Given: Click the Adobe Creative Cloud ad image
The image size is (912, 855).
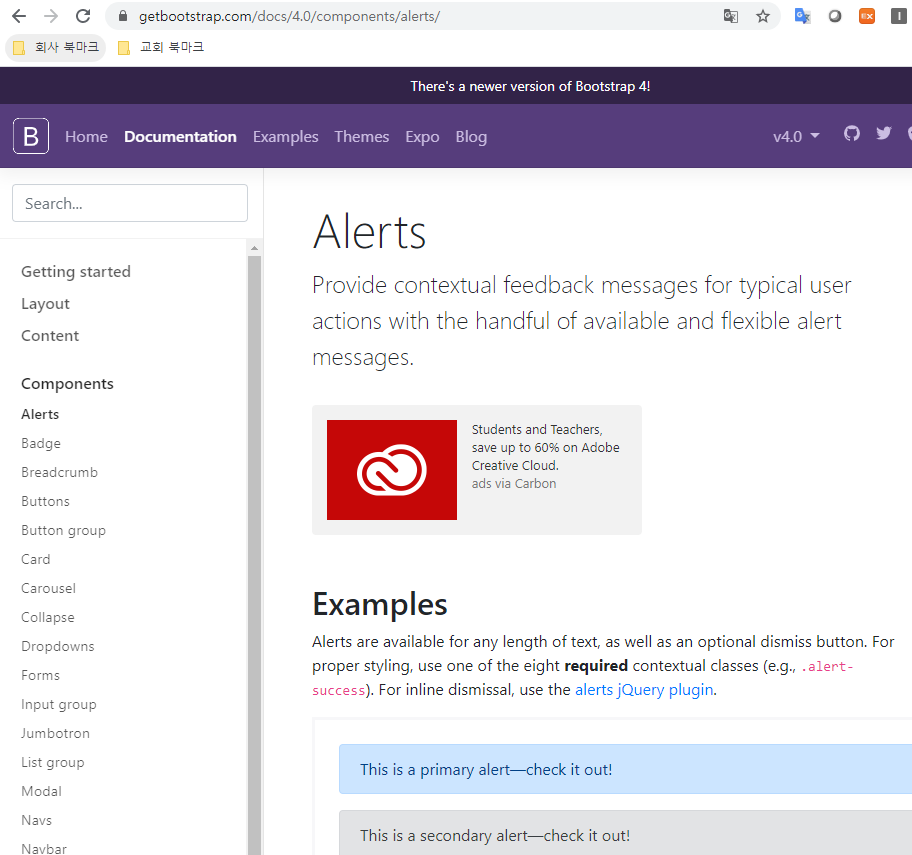Looking at the screenshot, I should (x=391, y=469).
